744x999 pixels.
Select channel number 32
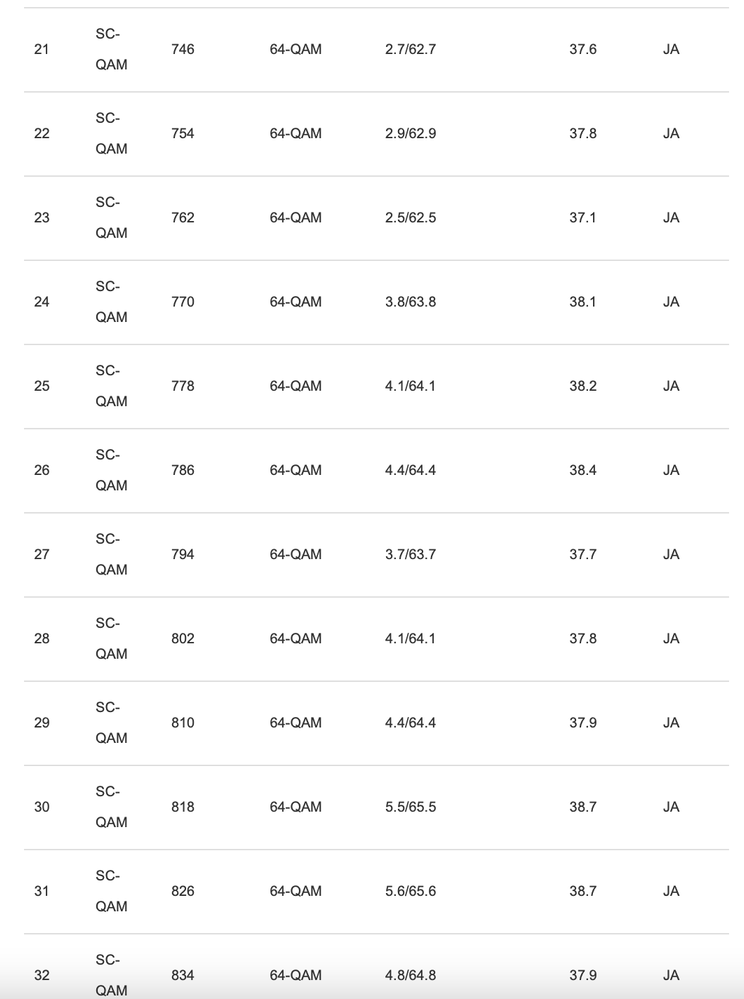[41, 974]
